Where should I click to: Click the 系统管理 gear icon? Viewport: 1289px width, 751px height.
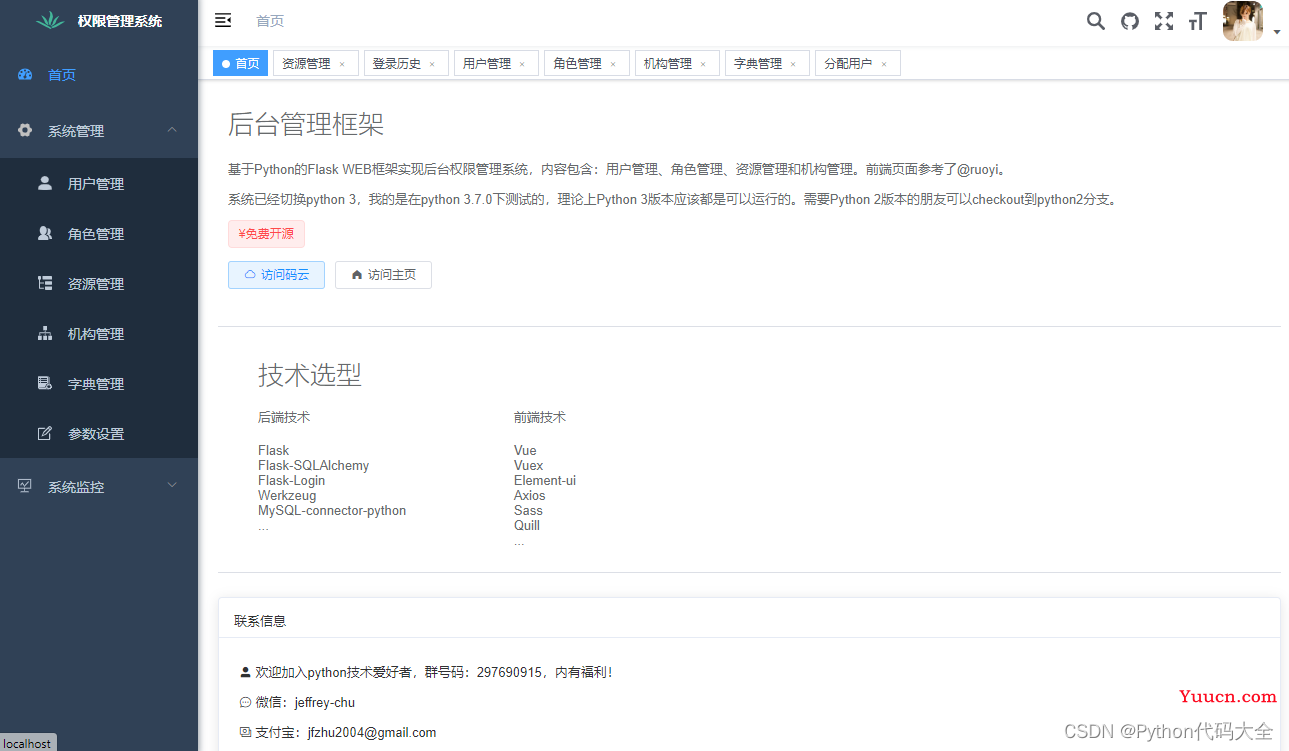pyautogui.click(x=25, y=130)
